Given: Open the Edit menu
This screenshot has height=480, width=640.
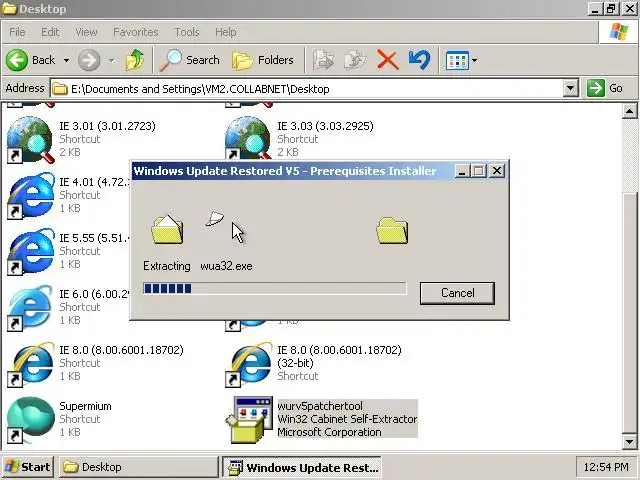Looking at the screenshot, I should [50, 32].
